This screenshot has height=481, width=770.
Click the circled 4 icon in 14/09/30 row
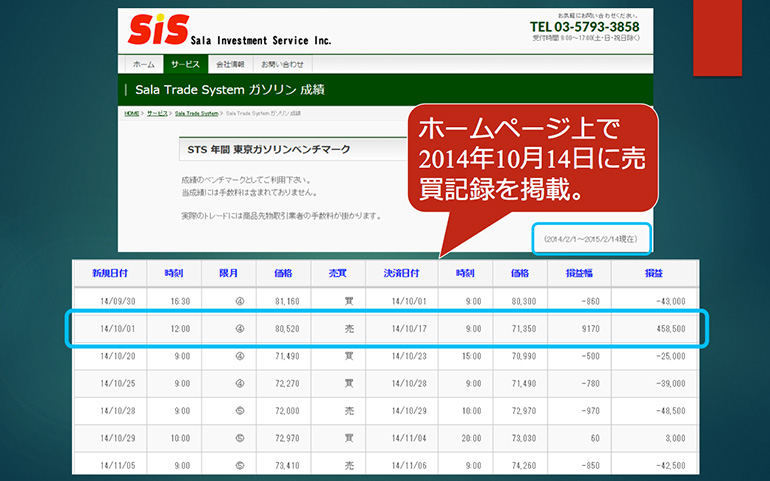point(227,299)
